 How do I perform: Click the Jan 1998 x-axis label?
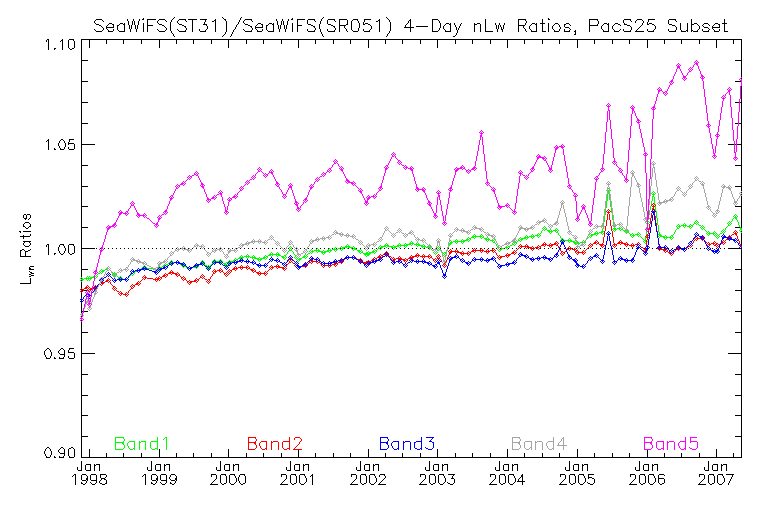click(89, 473)
